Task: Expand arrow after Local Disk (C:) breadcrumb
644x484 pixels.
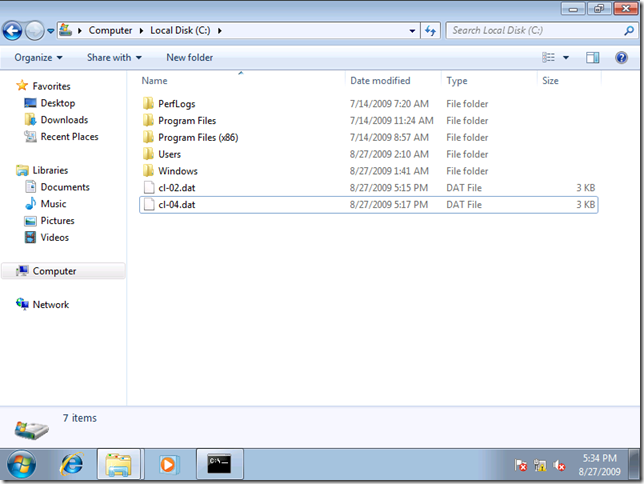Action: click(220, 30)
